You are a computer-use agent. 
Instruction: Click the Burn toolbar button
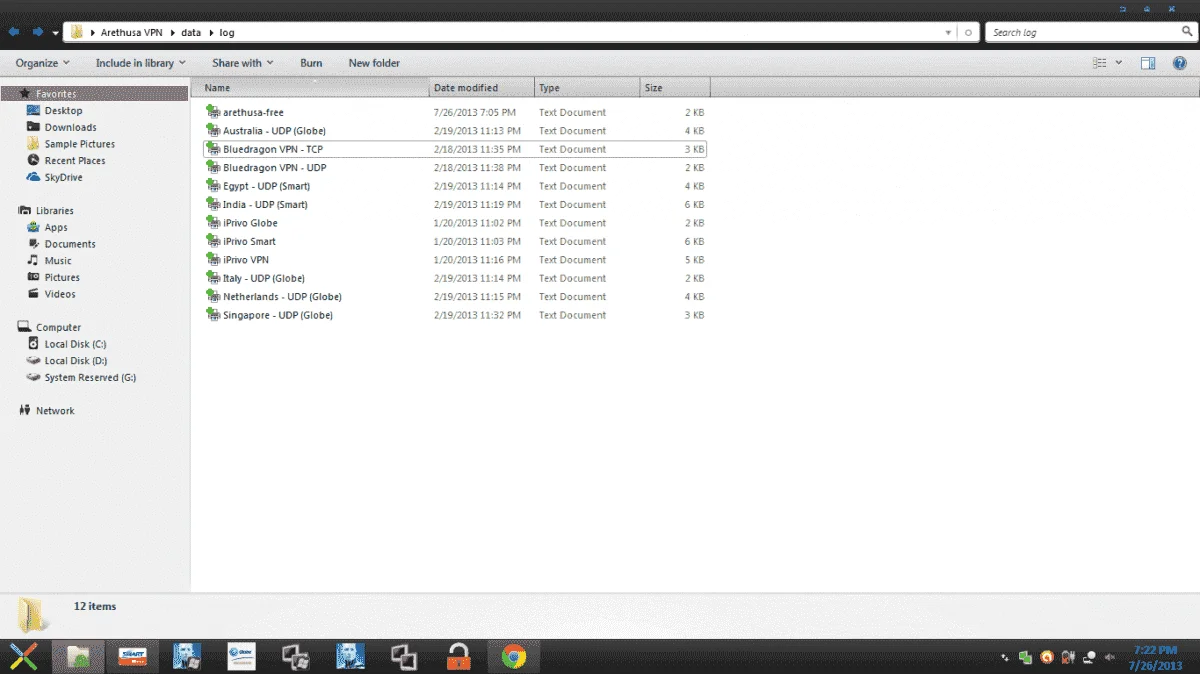pyautogui.click(x=311, y=63)
